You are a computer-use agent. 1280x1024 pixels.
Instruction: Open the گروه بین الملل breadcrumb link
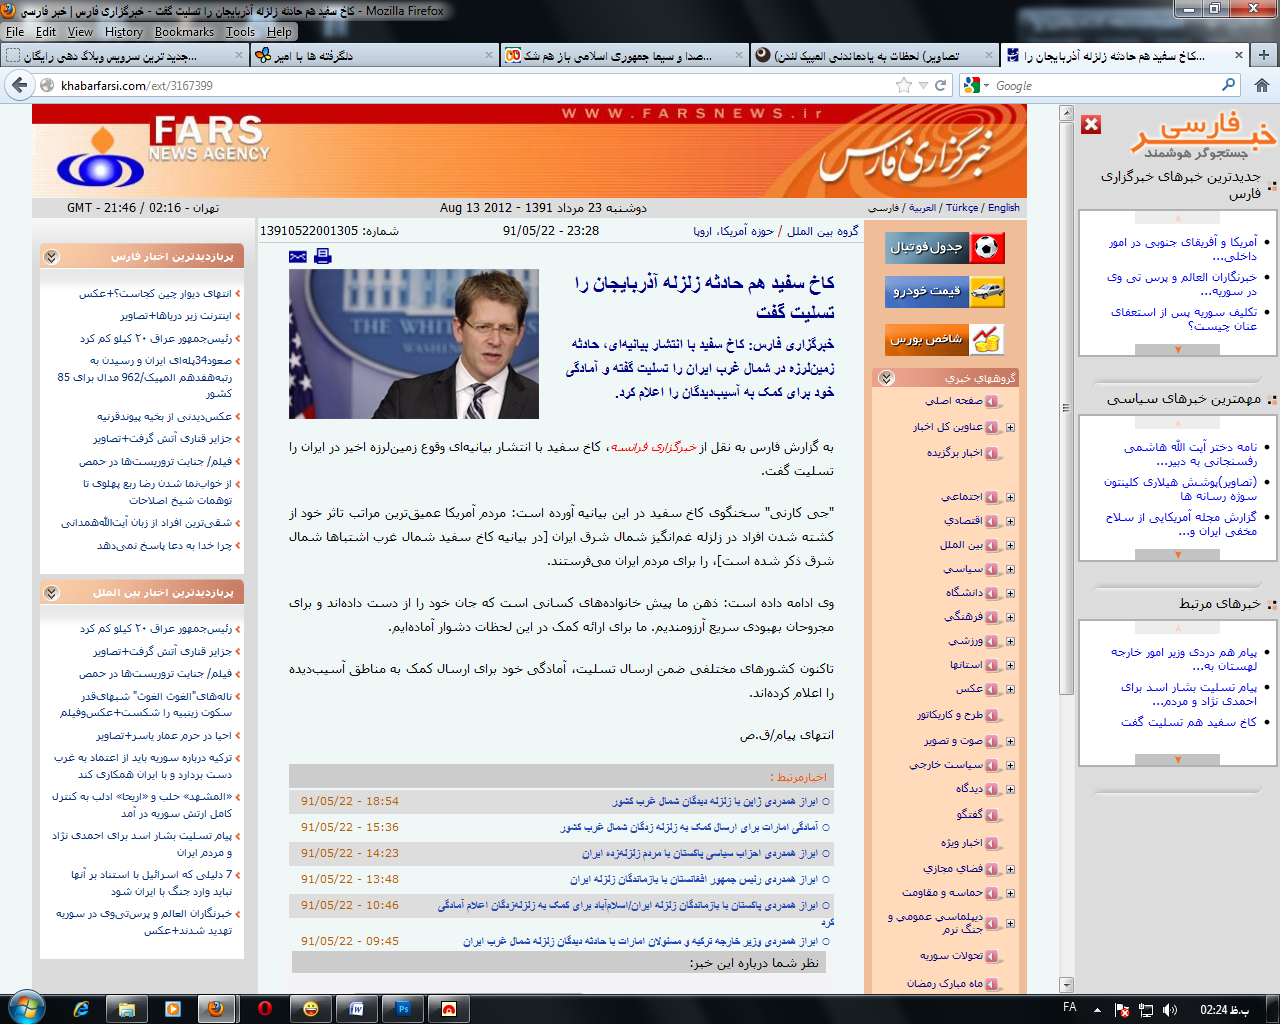click(x=823, y=231)
